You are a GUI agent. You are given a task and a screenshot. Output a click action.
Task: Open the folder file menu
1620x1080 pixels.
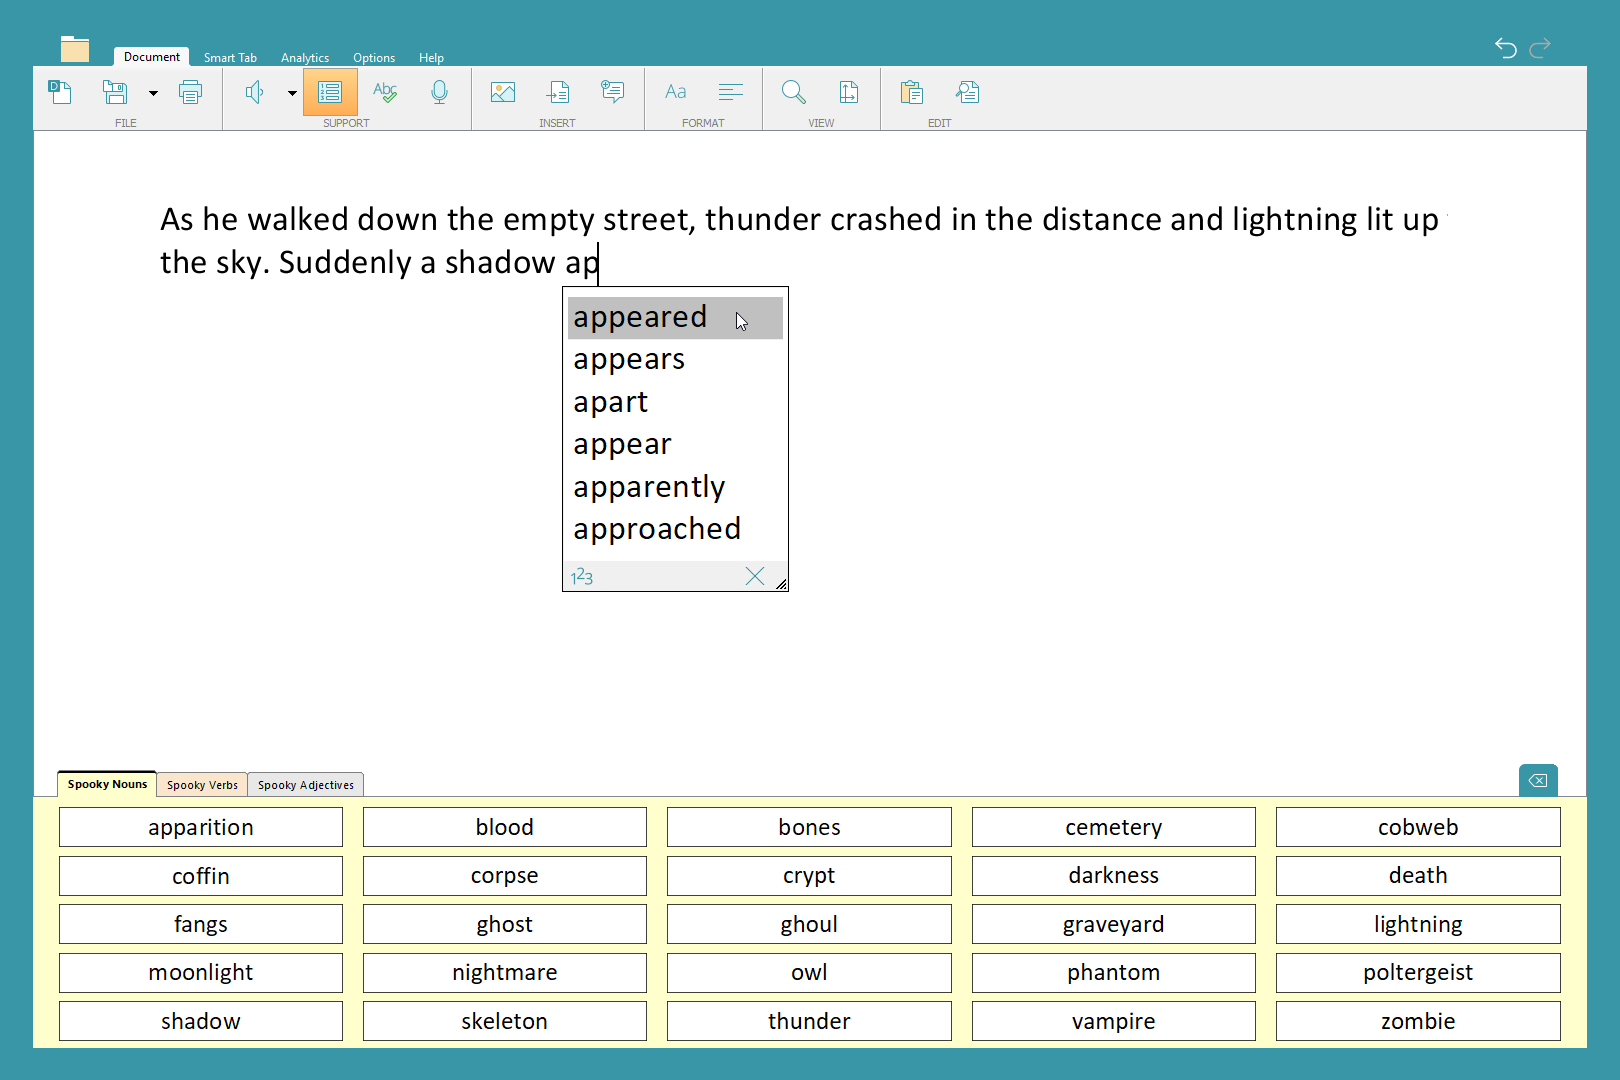point(75,50)
